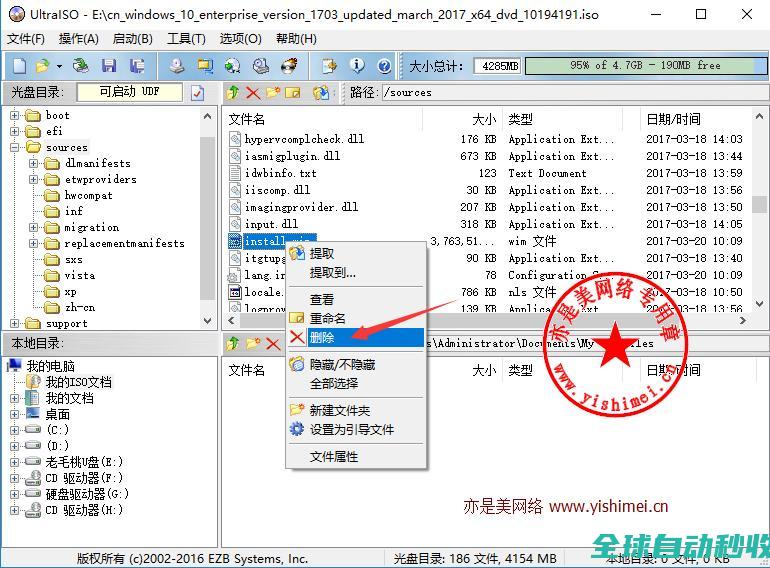Expand the (C:) drive node
770x568 pixels.
coord(15,430)
